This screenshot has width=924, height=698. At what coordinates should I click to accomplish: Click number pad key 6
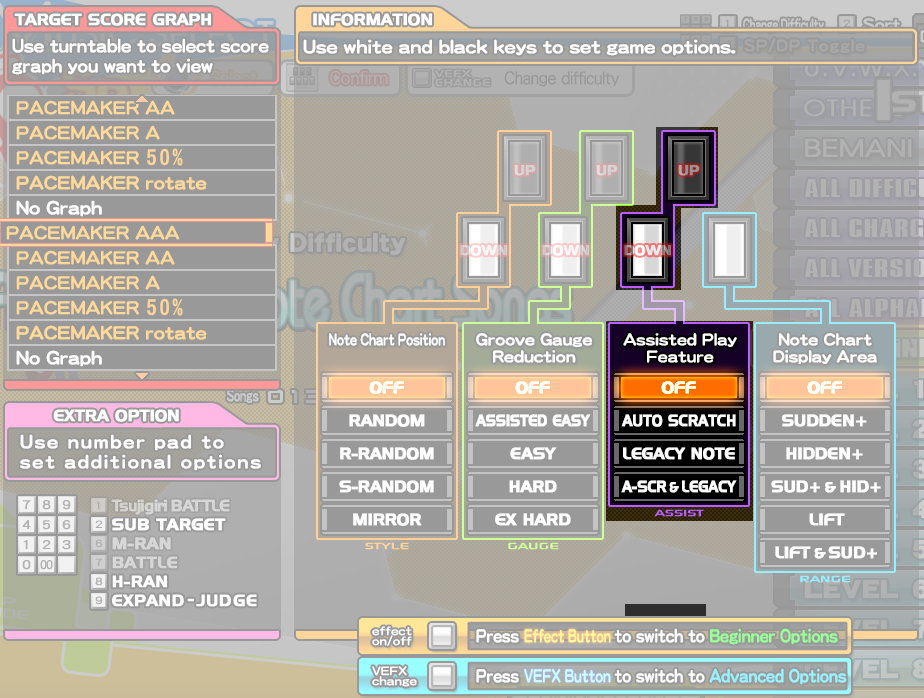click(x=67, y=525)
